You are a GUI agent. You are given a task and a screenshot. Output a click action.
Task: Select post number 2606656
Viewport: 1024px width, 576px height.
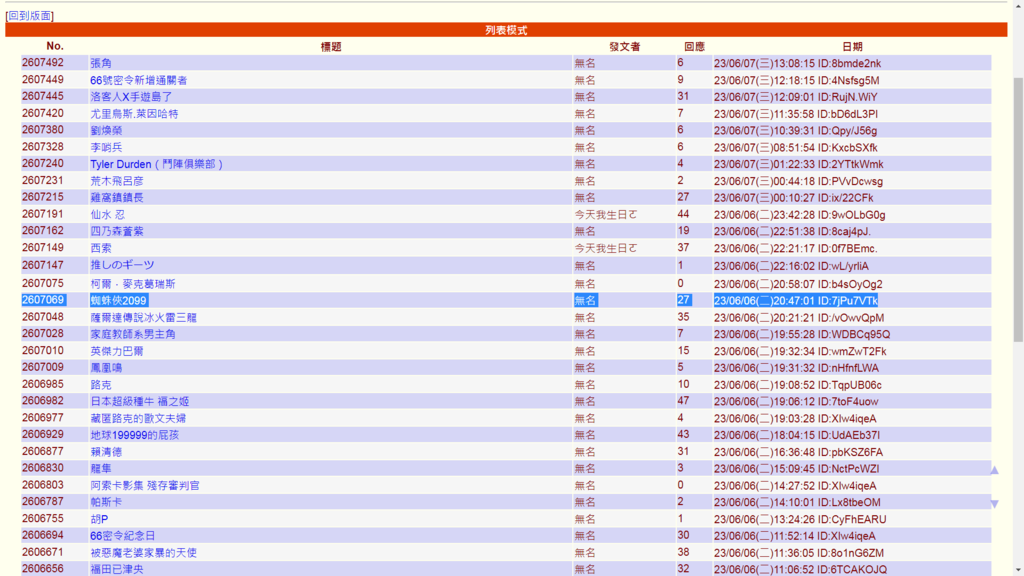42,569
